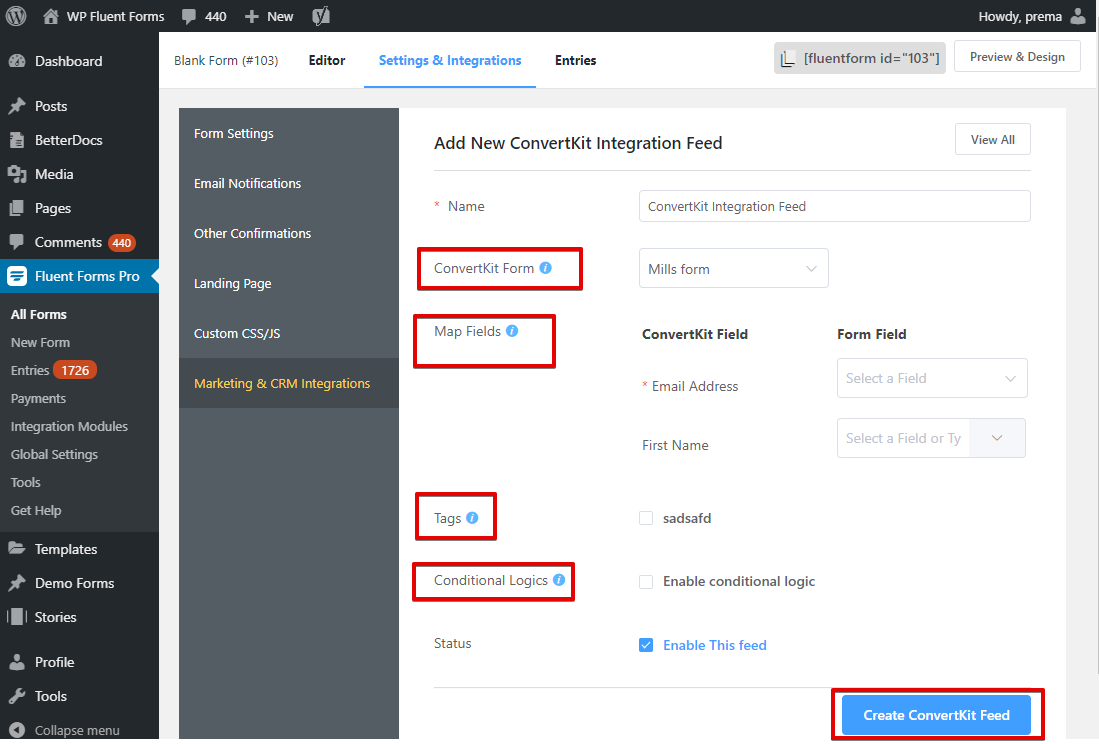
Task: Open New Form submenu link
Action: pos(40,343)
